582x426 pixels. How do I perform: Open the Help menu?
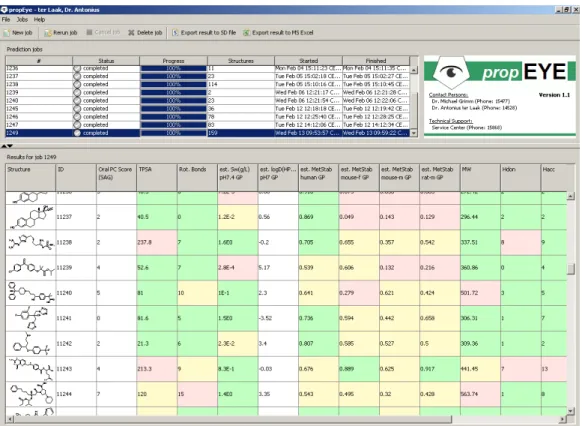pos(39,20)
